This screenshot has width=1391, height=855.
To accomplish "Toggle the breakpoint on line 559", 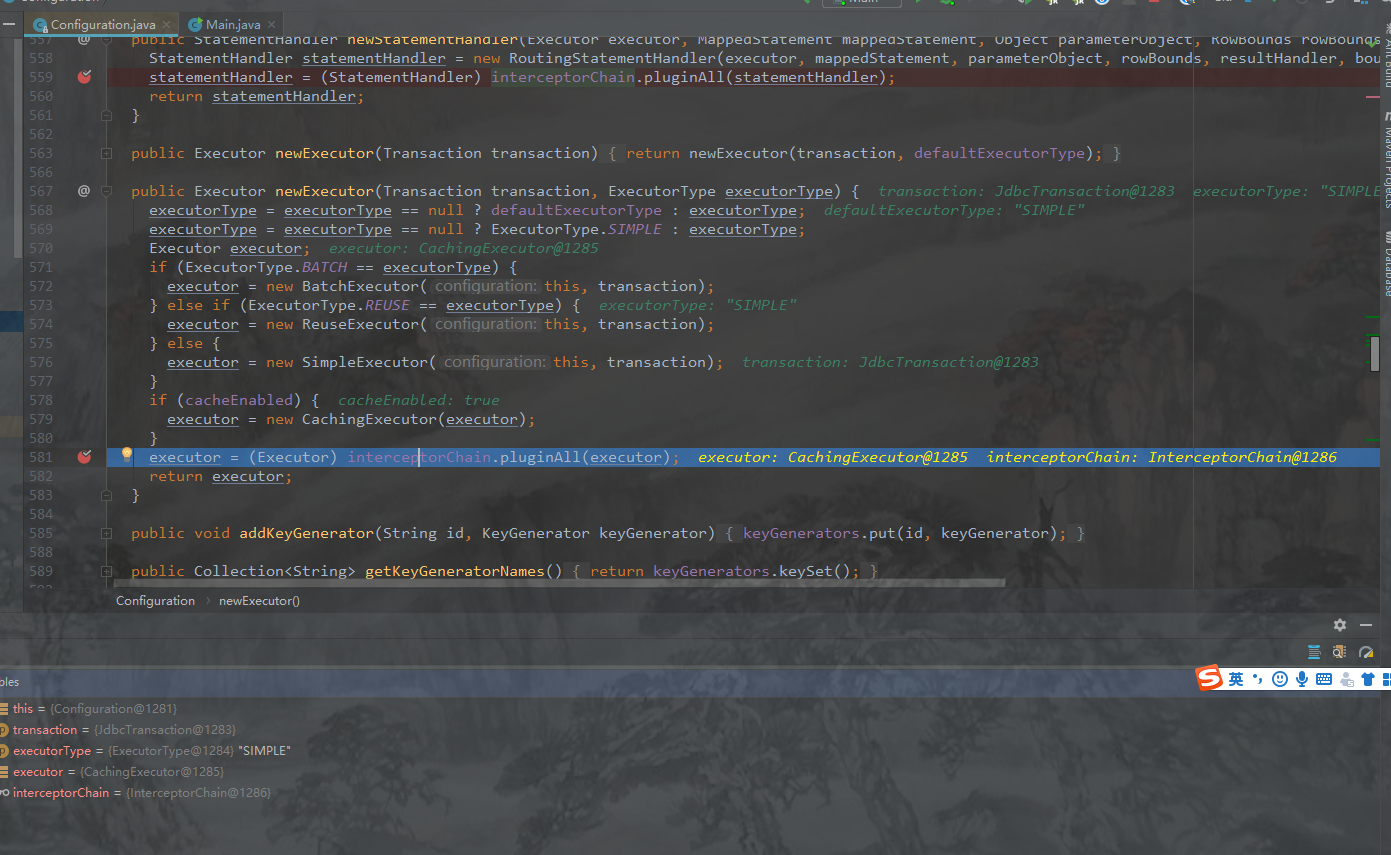I will click(84, 77).
